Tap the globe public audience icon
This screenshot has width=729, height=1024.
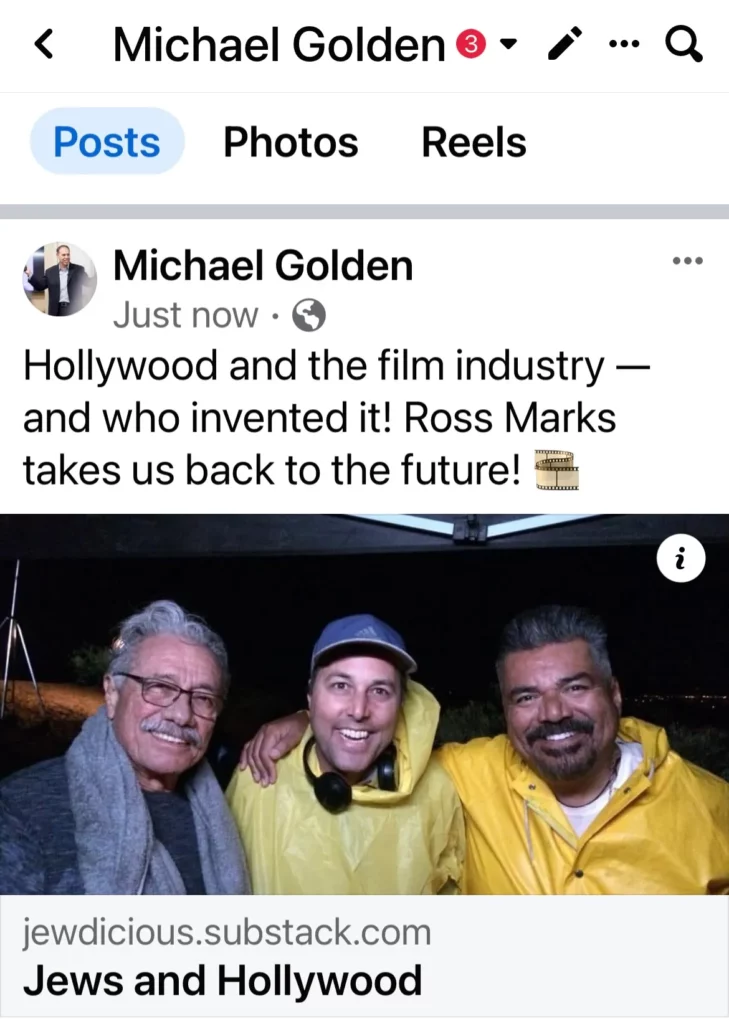308,316
